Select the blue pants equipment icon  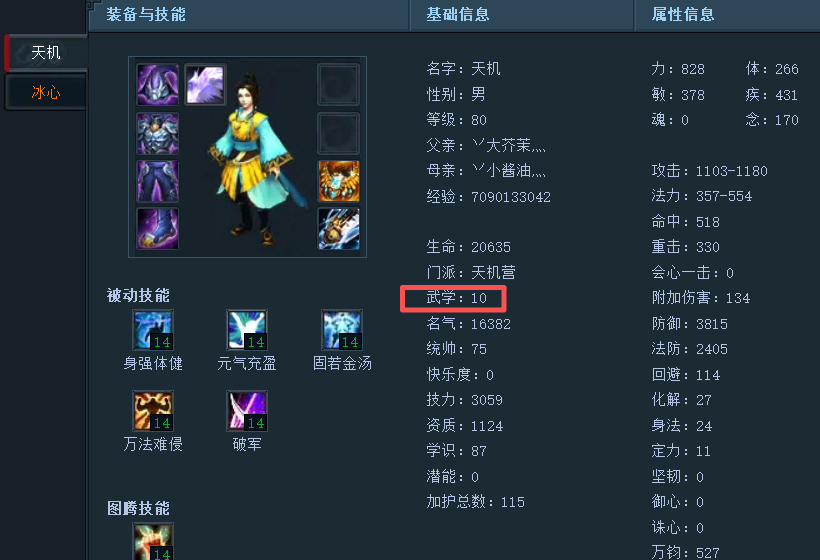[x=157, y=181]
